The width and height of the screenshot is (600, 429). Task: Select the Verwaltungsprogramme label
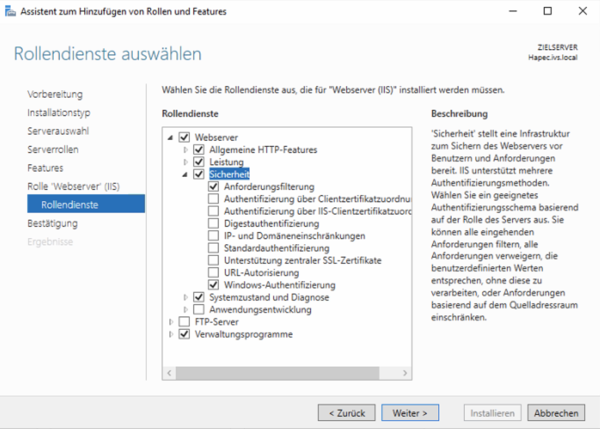[x=244, y=334]
